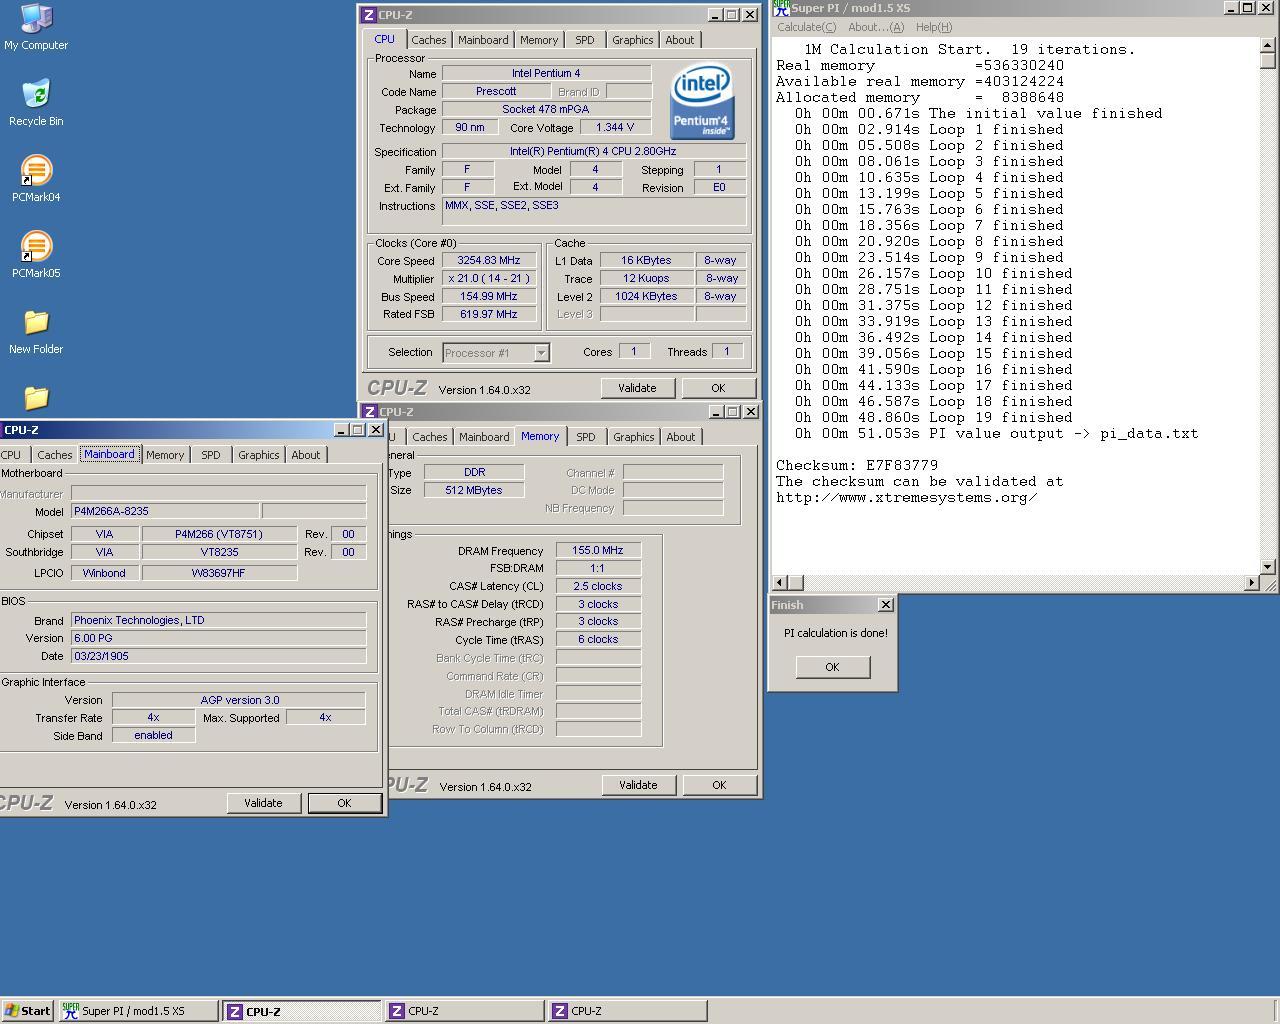Click the Instructions MMX, SSE, SSE2, SSE3 field

coord(594,211)
